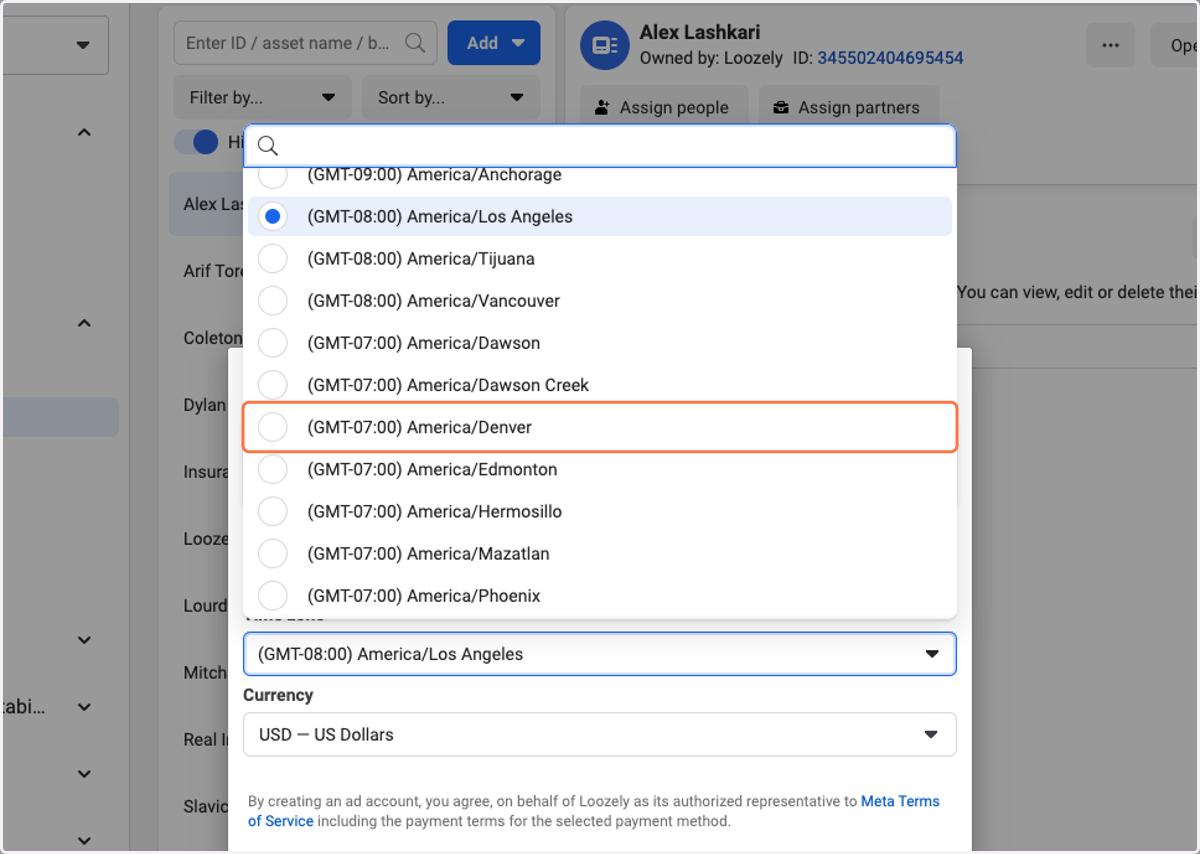Select the Dylan ad account in list
The width and height of the screenshot is (1200, 854).
pyautogui.click(x=206, y=405)
